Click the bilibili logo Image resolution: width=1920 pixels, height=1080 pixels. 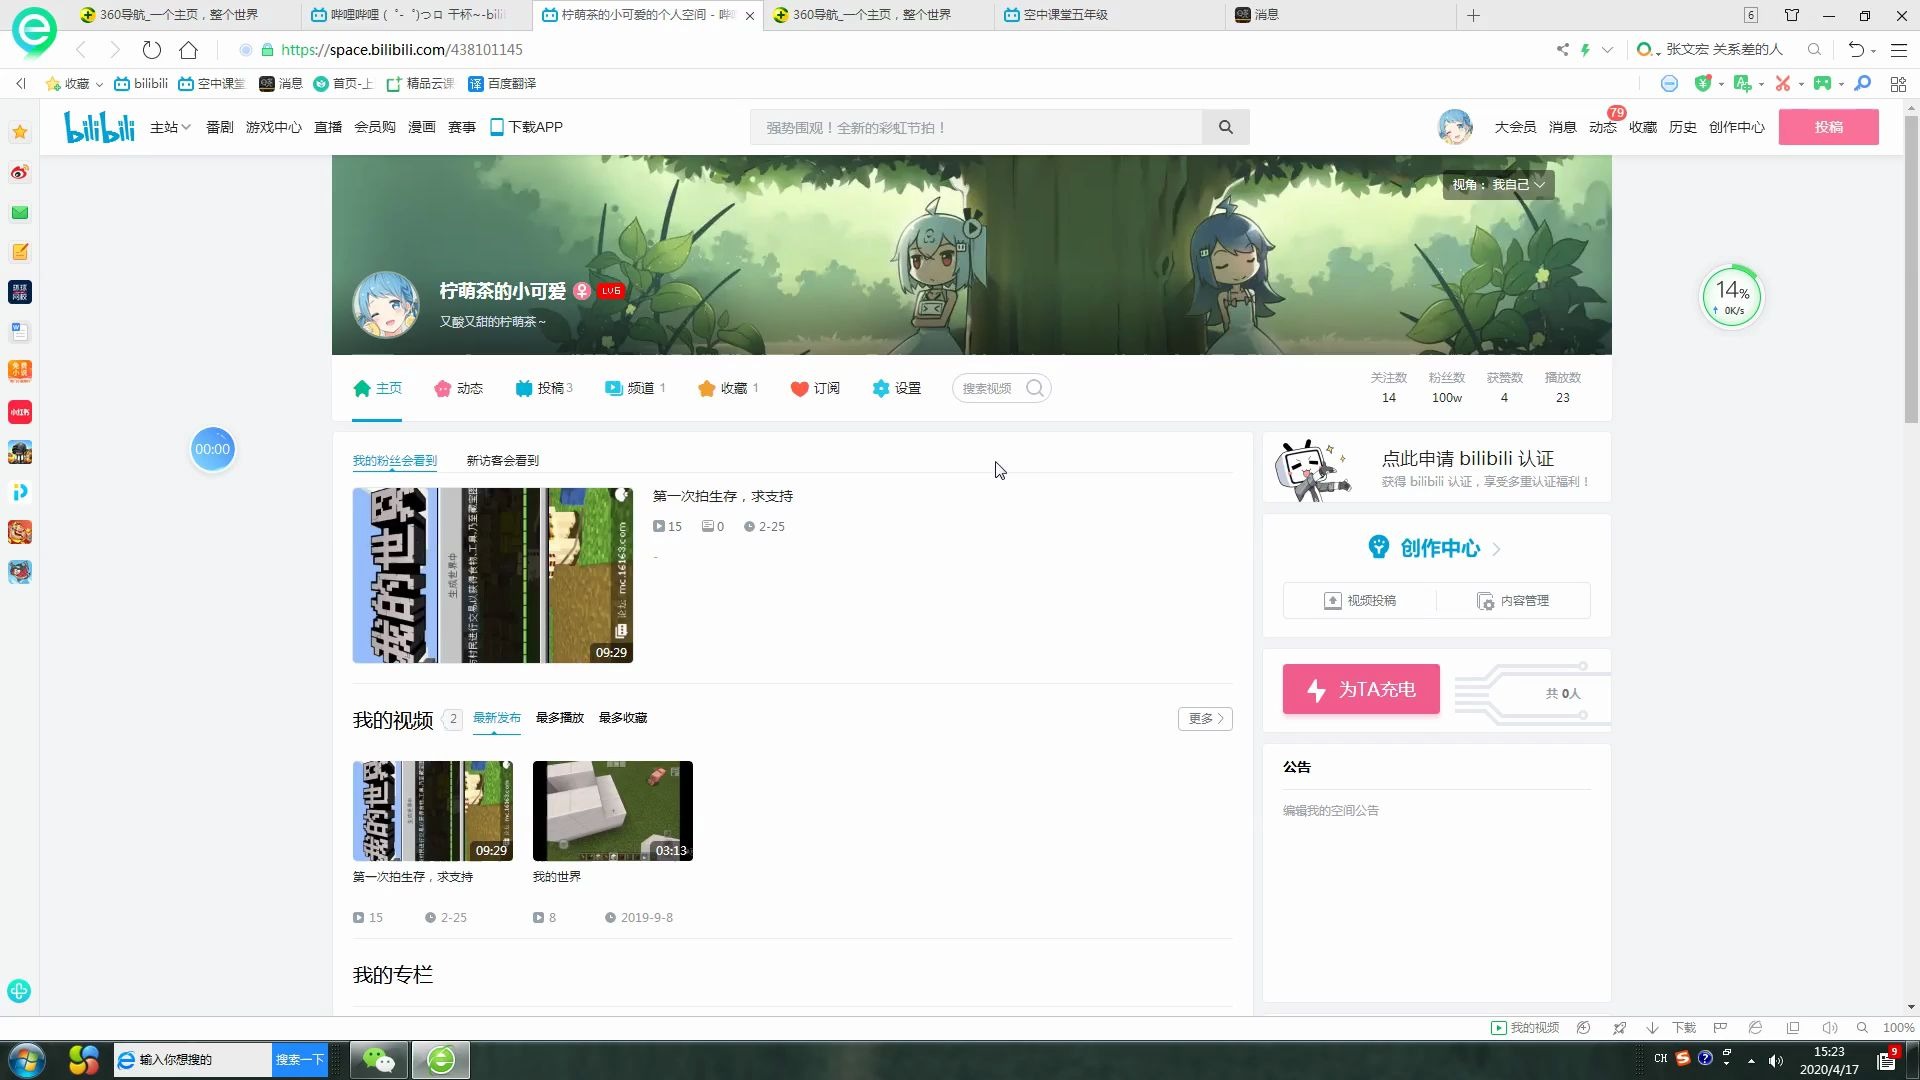tap(99, 127)
